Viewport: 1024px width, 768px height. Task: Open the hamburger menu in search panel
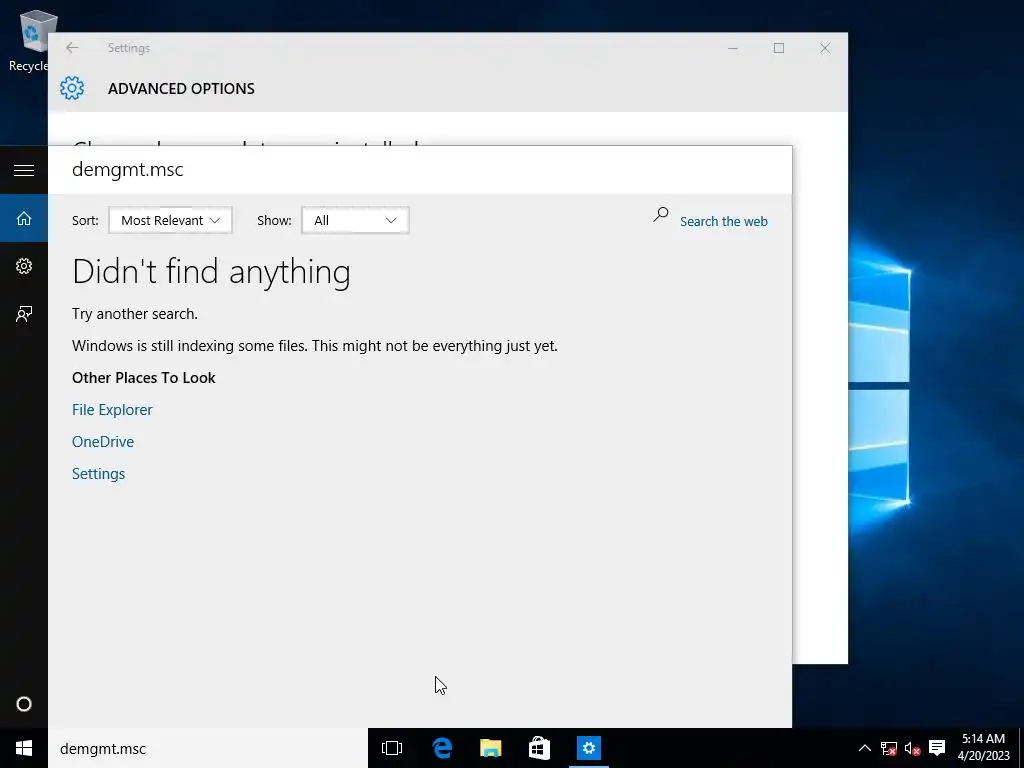coord(24,170)
